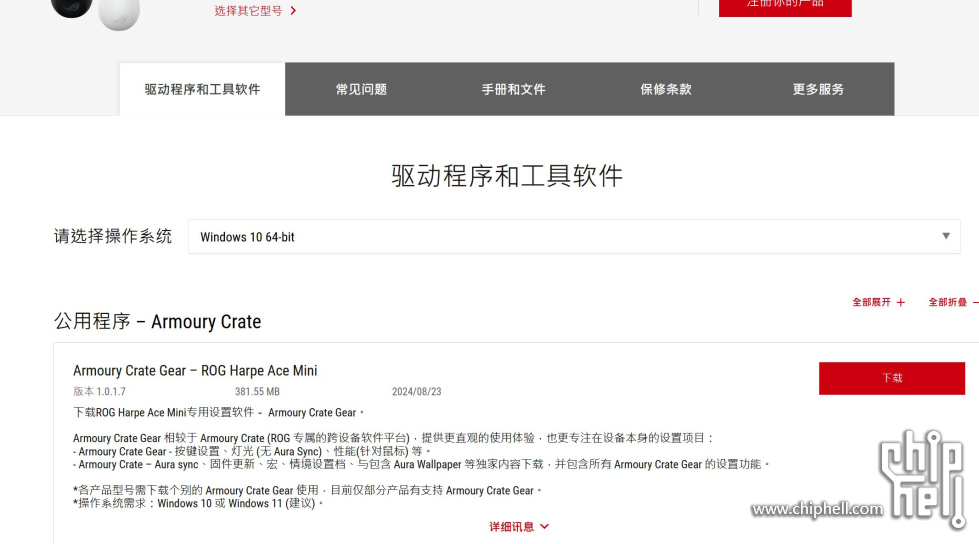Click the 驱动程序和工具软件 page heading

507,176
